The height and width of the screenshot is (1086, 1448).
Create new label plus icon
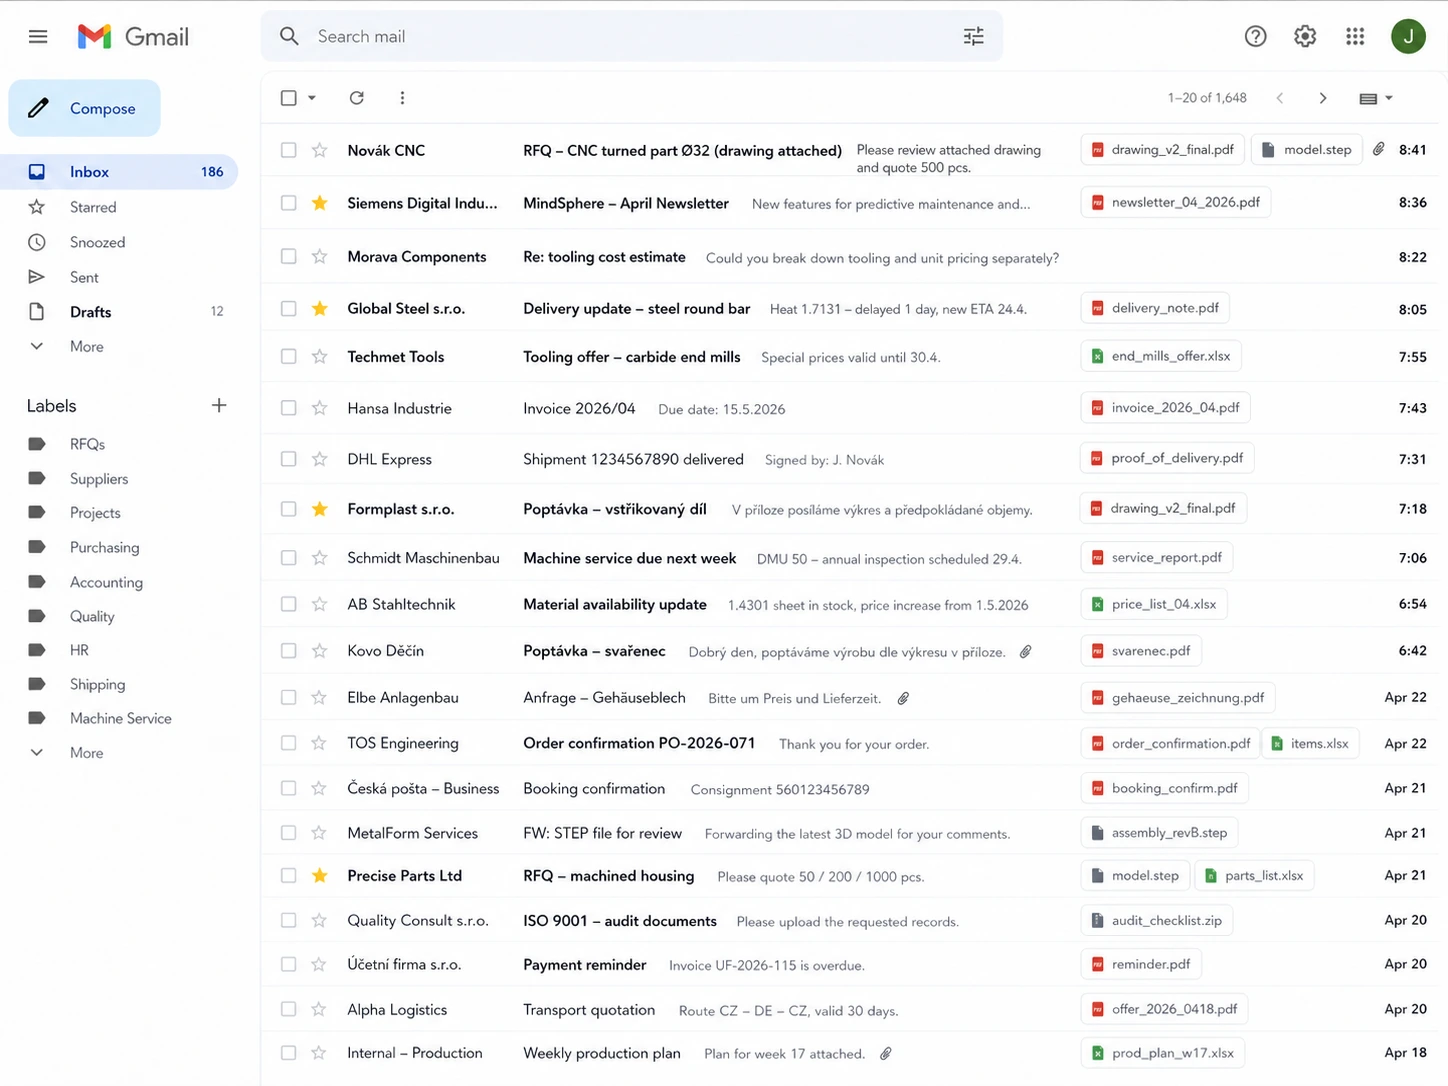219,405
